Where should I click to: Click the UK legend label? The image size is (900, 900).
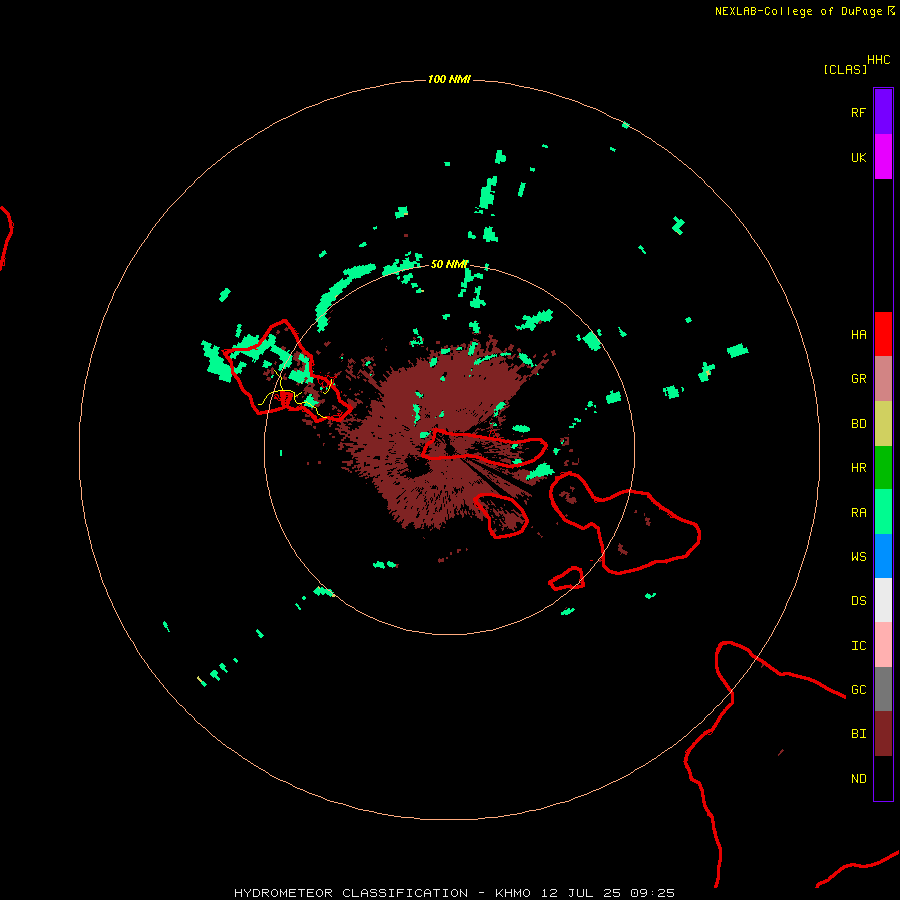click(x=858, y=157)
